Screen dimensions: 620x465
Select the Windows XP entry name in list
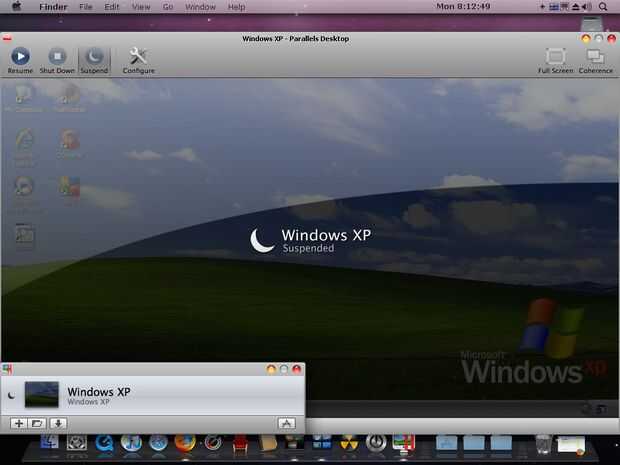point(99,392)
